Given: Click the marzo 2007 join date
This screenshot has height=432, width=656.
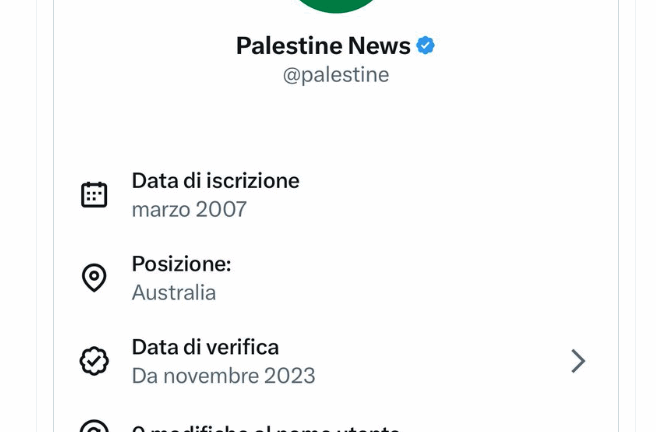Looking at the screenshot, I should [x=189, y=210].
